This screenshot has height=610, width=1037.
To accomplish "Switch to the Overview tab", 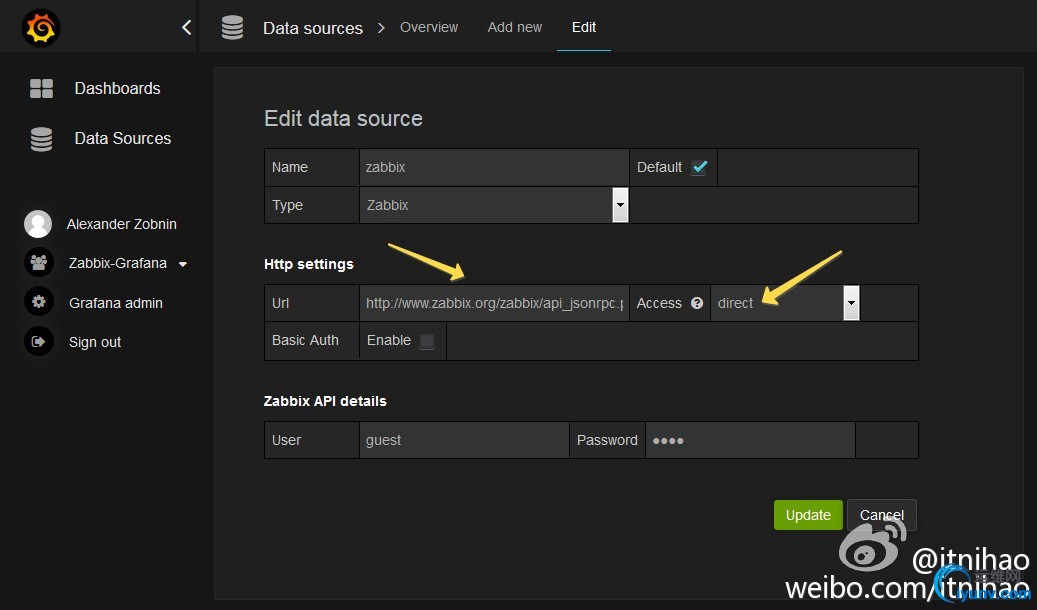I will [429, 27].
